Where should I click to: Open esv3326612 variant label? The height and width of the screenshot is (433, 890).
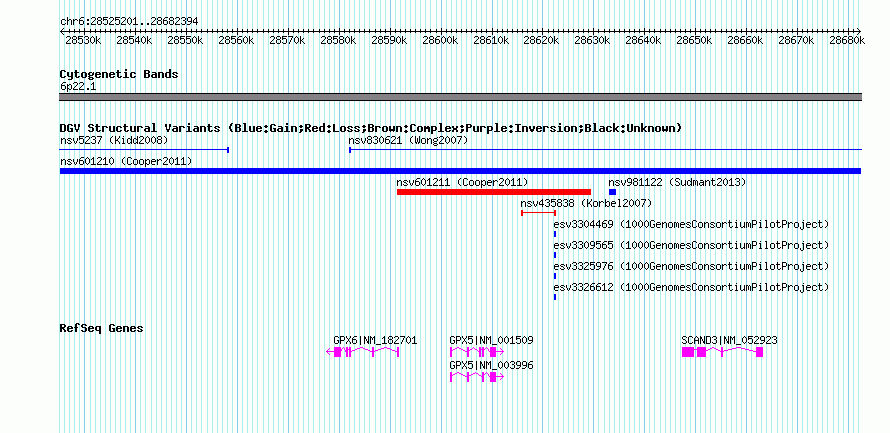(x=691, y=287)
